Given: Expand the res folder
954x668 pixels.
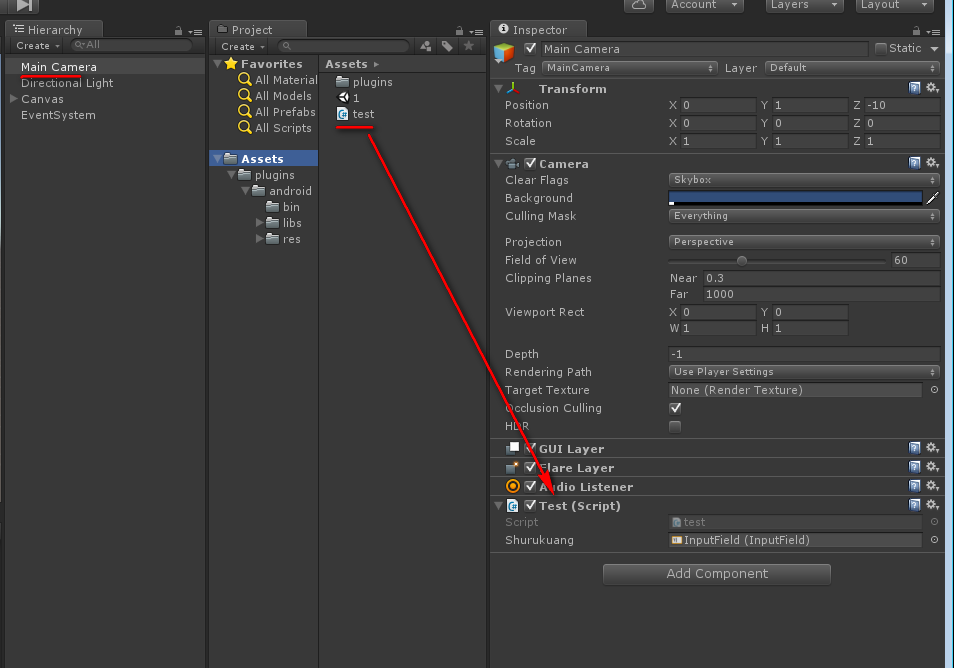Looking at the screenshot, I should (x=260, y=238).
